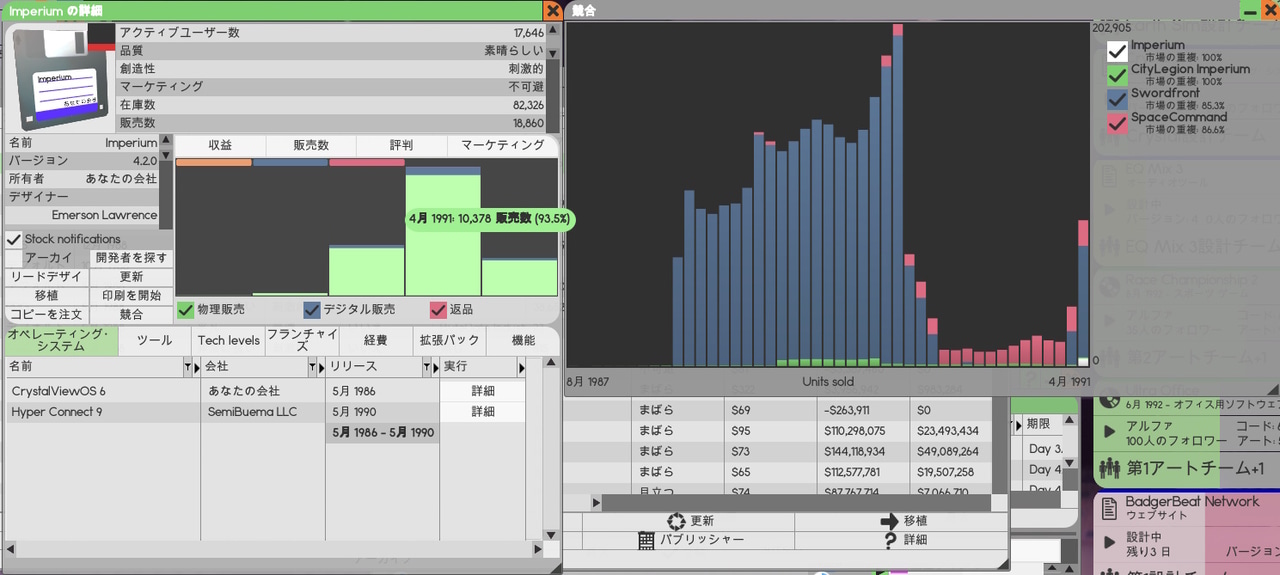This screenshot has width=1280, height=575.
Task: Switch to the 収益 chart tab
Action: 220,145
